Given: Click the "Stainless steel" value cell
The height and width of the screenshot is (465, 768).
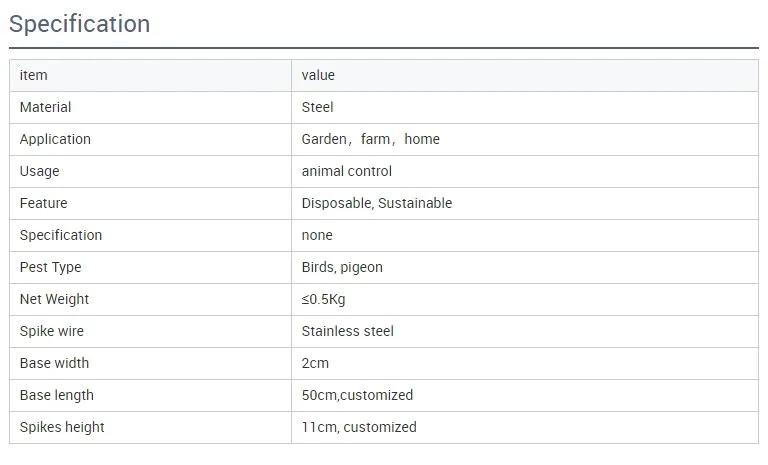Looking at the screenshot, I should (348, 331).
